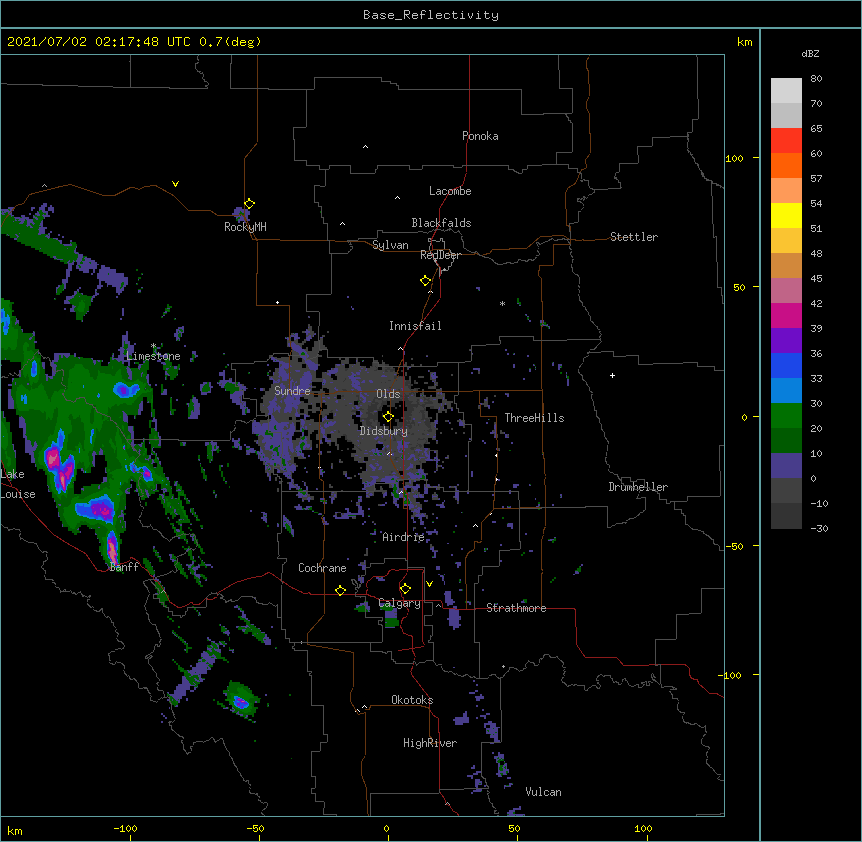This screenshot has height=842, width=862.
Task: Click the 42 value in dBZ legend
Action: coord(816,303)
